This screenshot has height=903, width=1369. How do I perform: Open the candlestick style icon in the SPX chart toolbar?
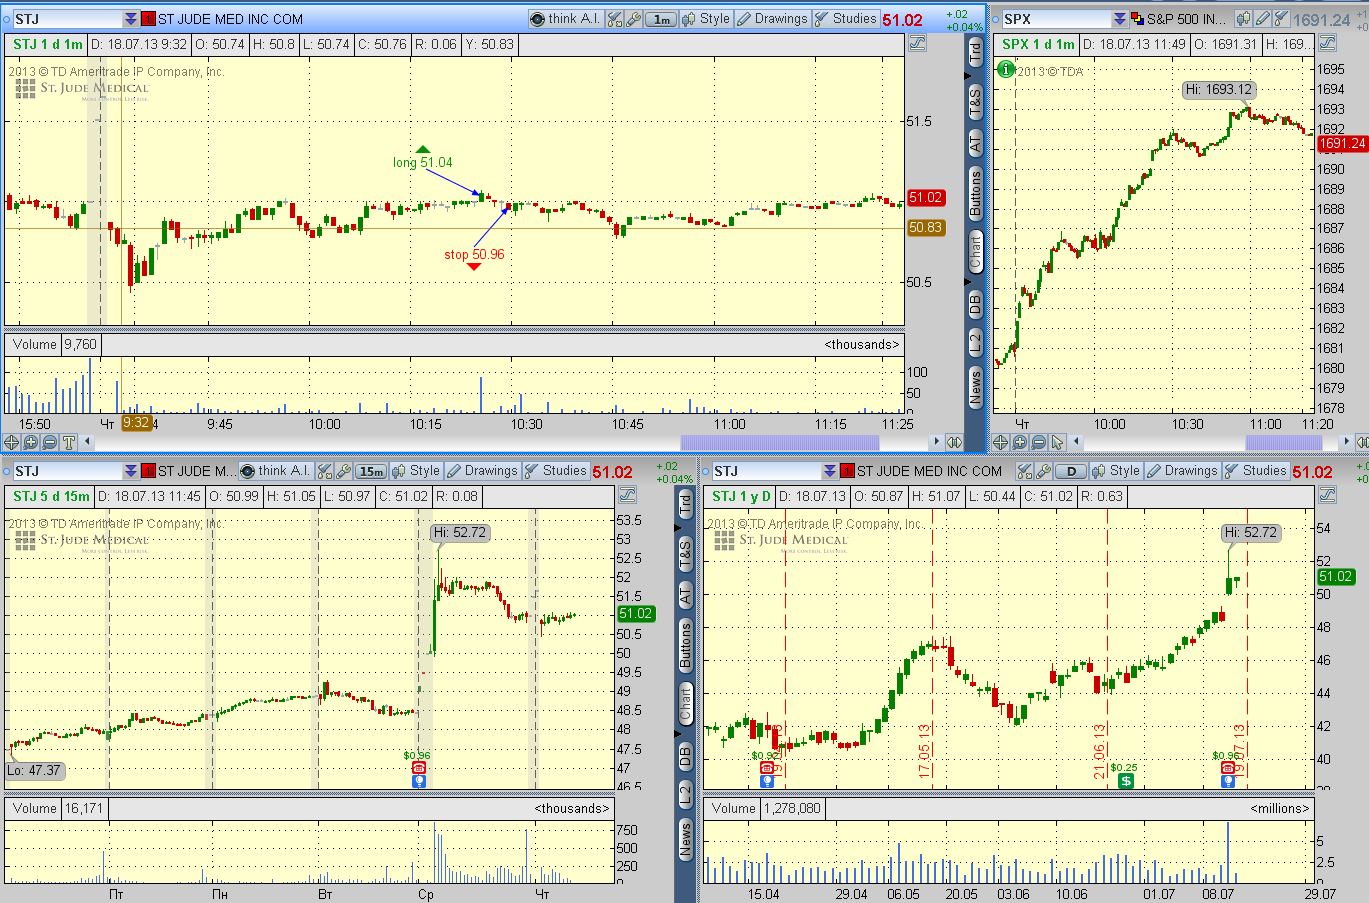pos(1243,19)
